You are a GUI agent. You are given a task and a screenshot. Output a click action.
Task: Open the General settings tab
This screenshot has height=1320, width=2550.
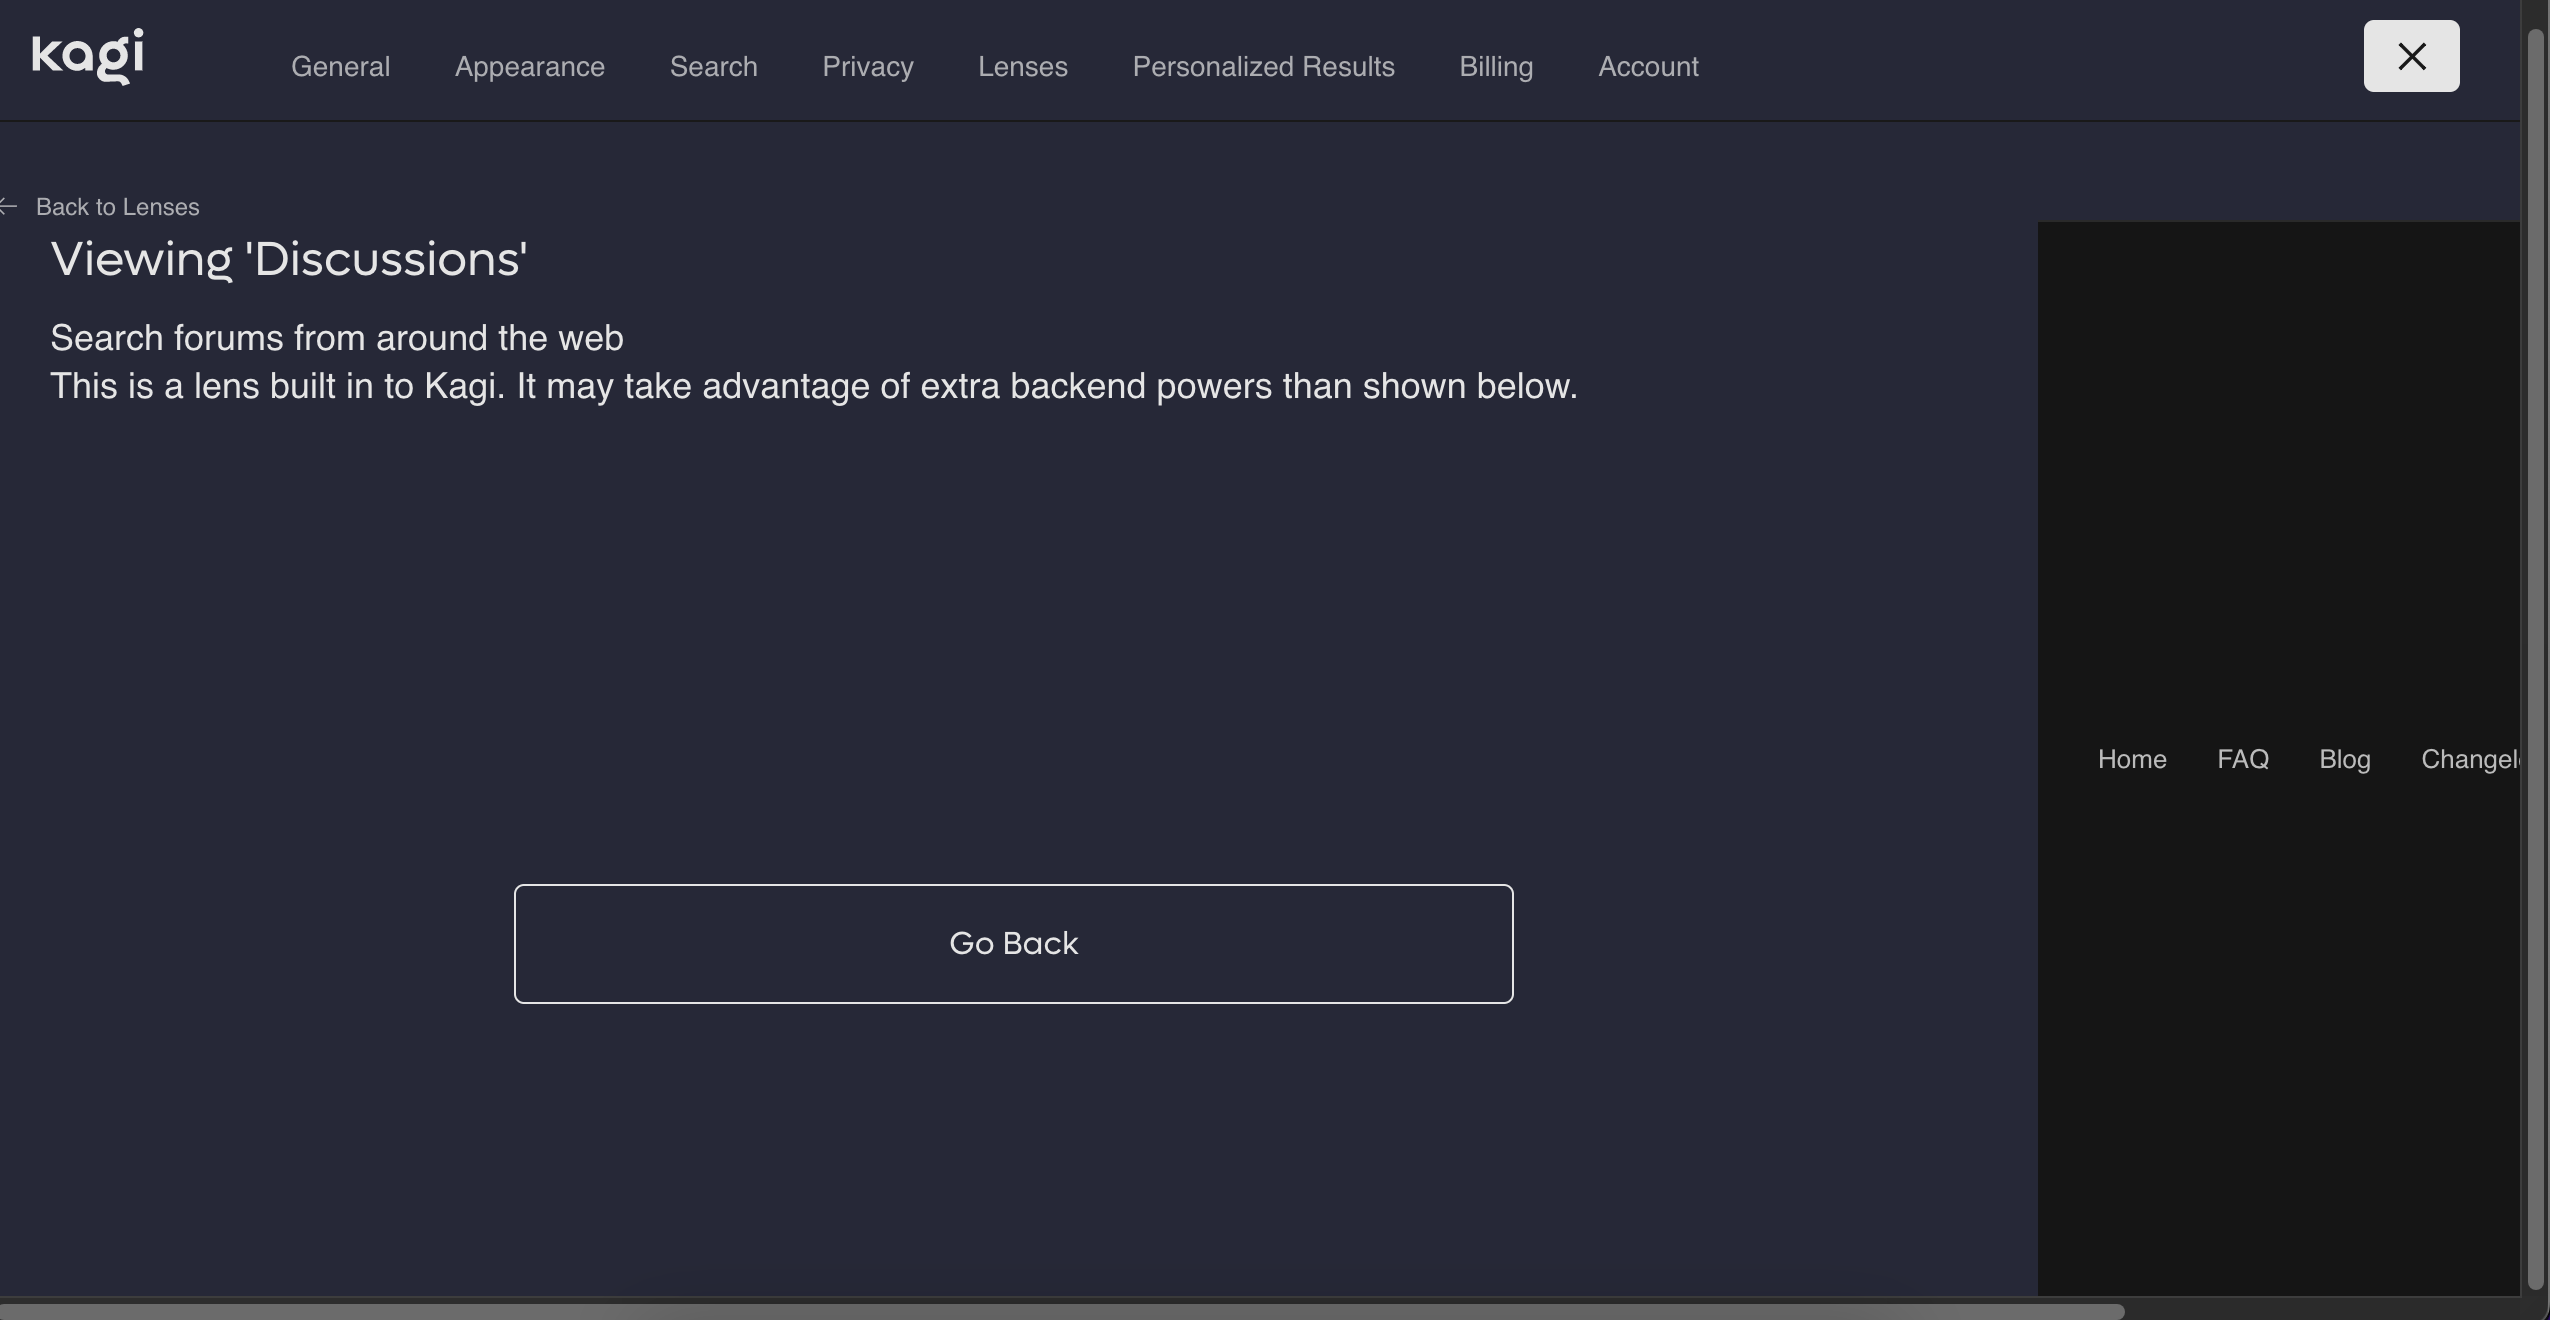click(340, 67)
